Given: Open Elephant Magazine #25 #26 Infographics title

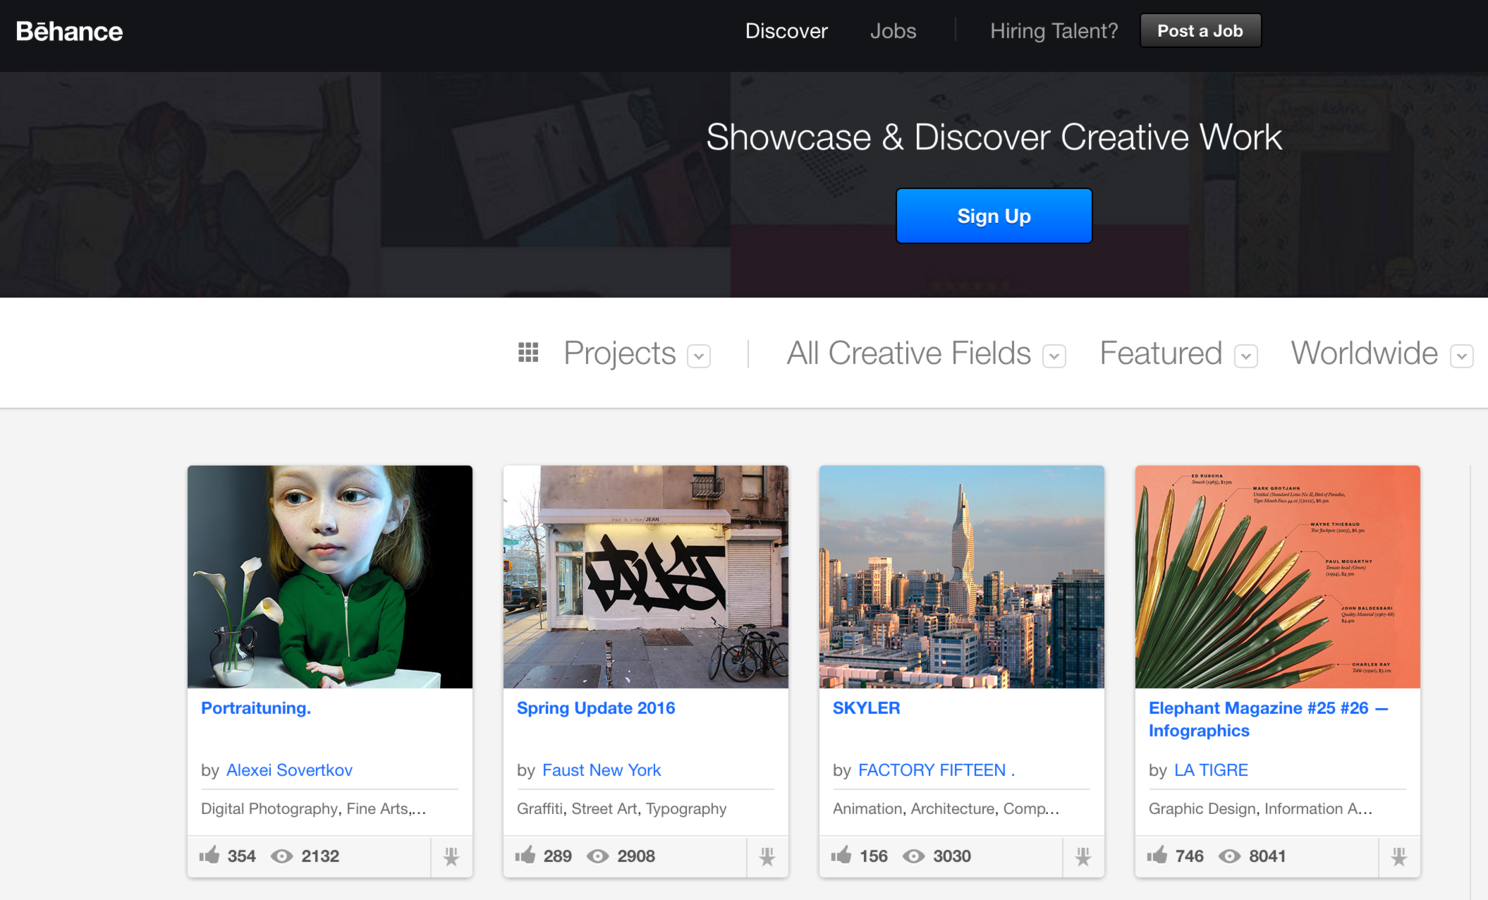Looking at the screenshot, I should (1268, 719).
